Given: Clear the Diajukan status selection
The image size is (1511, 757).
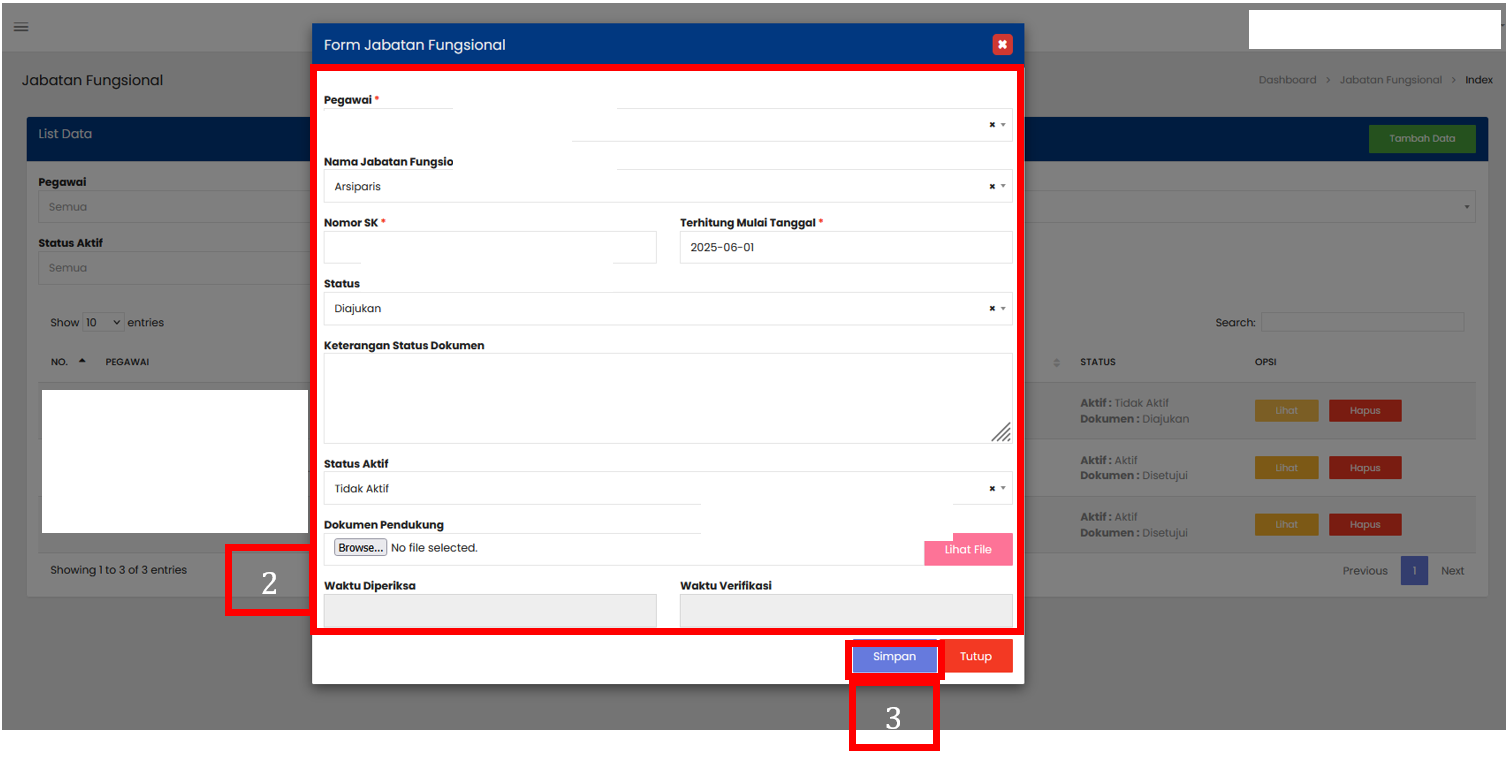Looking at the screenshot, I should 992,308.
